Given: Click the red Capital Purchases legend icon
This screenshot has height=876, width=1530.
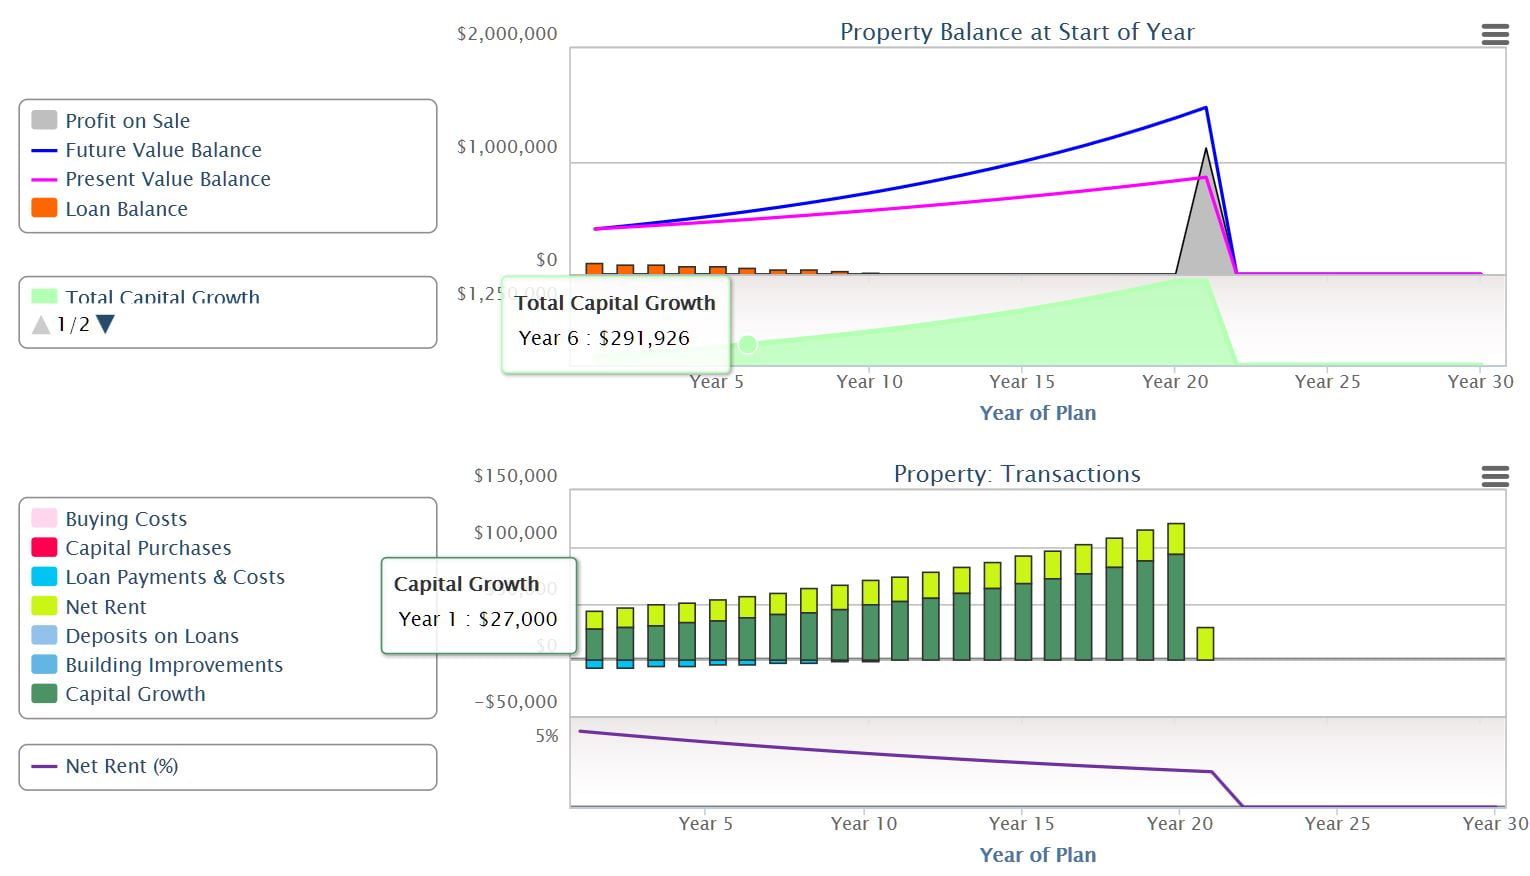Looking at the screenshot, I should click(x=44, y=547).
